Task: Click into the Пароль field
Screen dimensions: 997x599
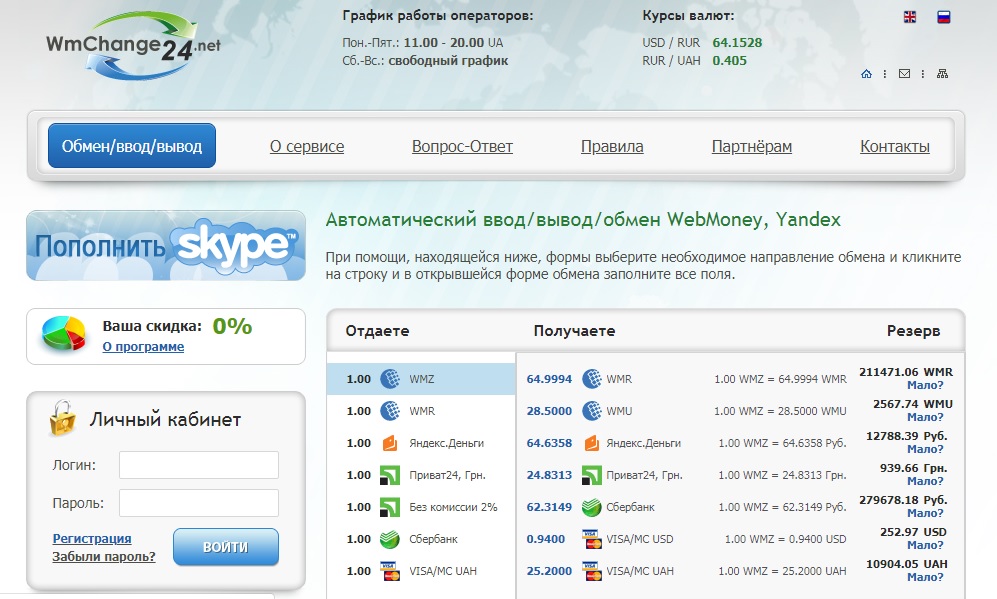Action: (x=198, y=503)
